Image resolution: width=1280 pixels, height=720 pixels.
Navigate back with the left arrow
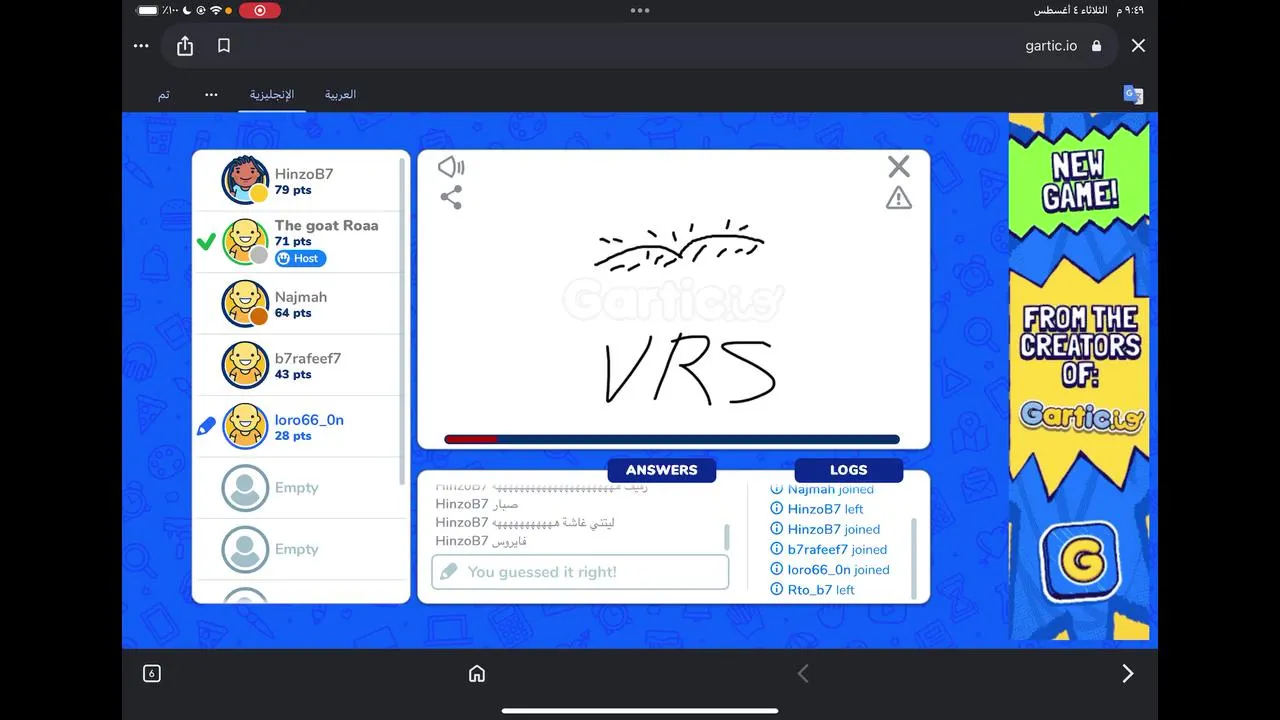802,673
